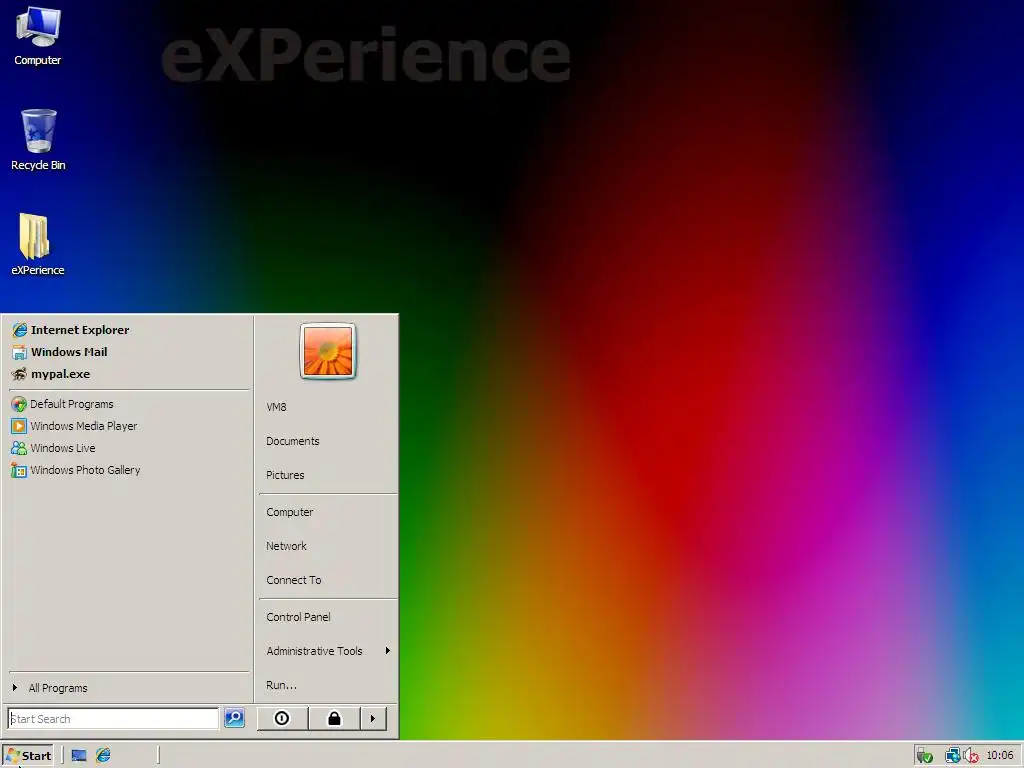Viewport: 1024px width, 768px height.
Task: Lock the computer with the padlock button
Action: click(x=334, y=718)
